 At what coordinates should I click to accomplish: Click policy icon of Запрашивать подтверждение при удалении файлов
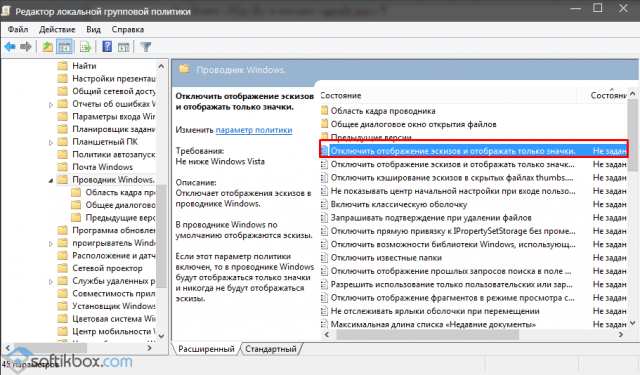(324, 217)
